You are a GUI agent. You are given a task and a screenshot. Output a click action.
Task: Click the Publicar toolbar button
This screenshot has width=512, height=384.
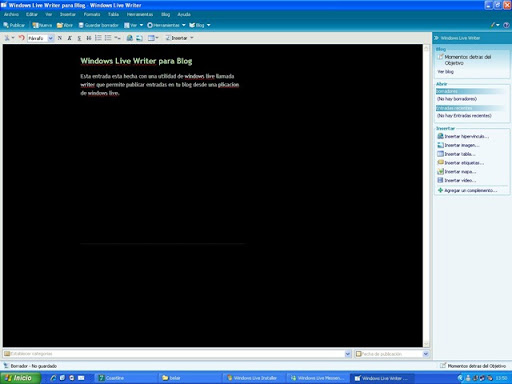point(14,25)
